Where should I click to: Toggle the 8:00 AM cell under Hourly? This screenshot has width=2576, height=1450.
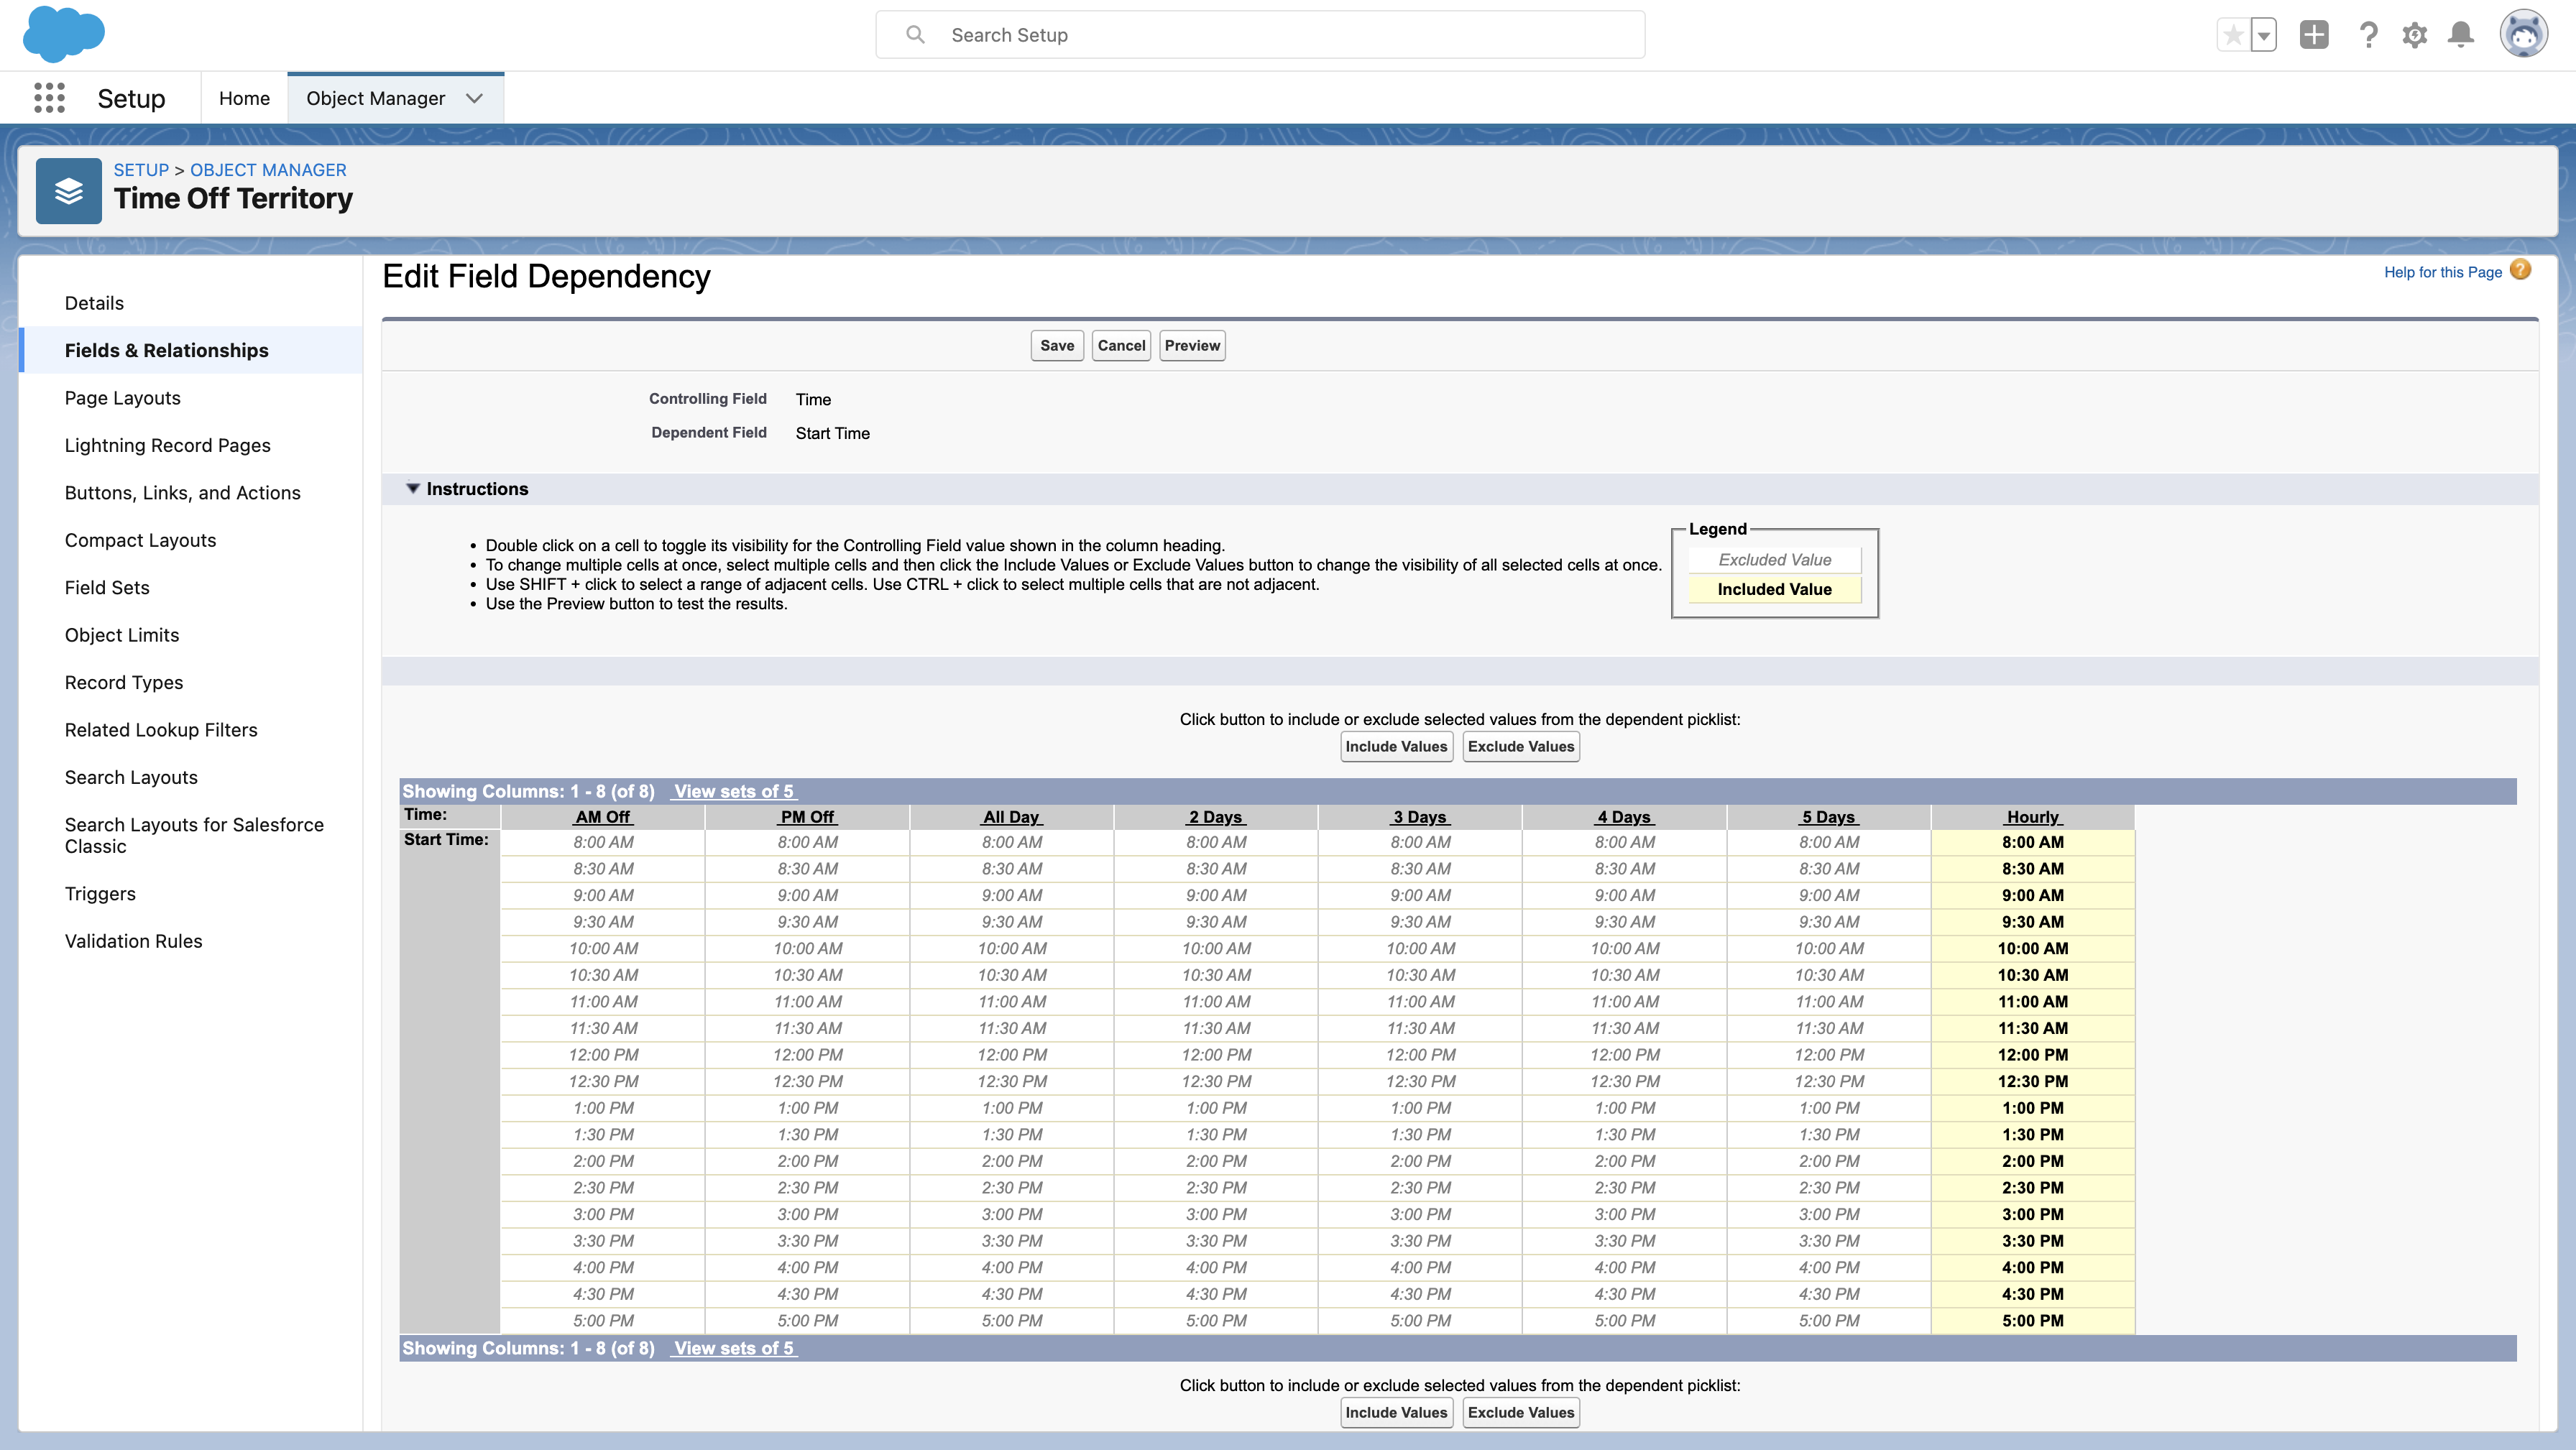(2032, 842)
